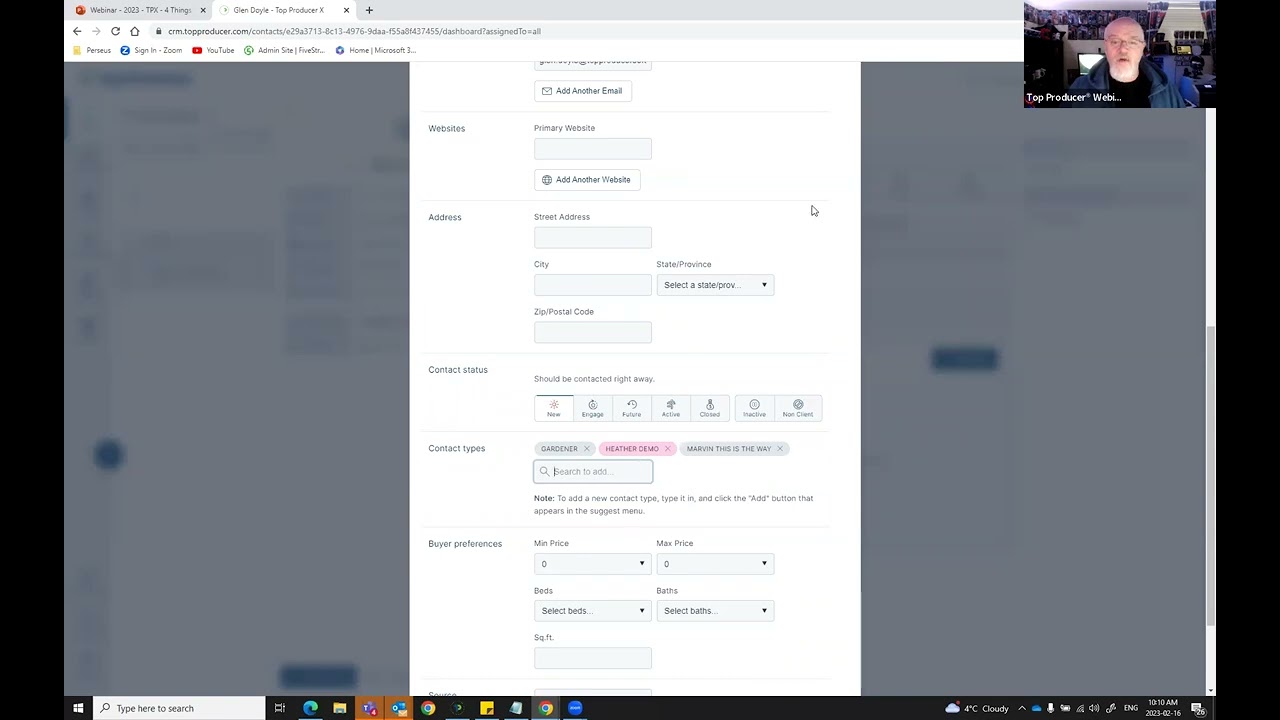
Task: Focus the Primary Website field
Action: (x=592, y=149)
